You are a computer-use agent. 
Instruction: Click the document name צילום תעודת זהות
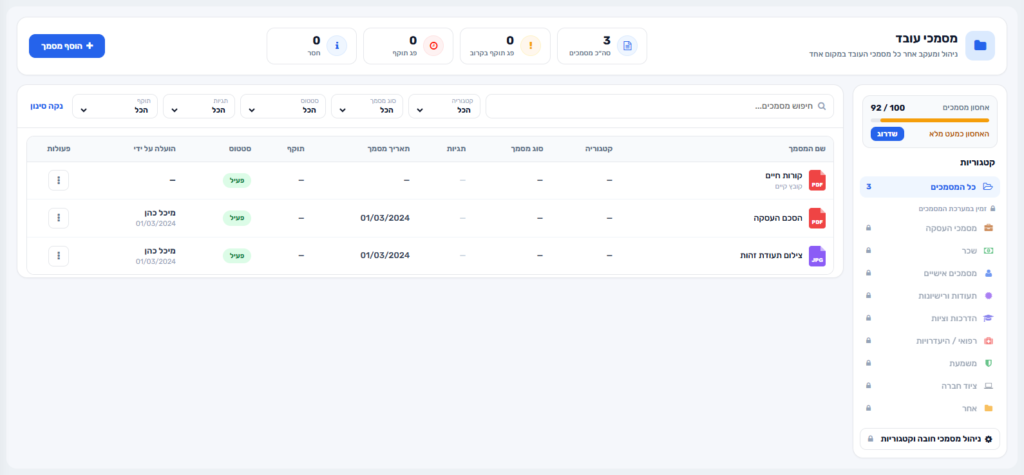click(x=771, y=256)
